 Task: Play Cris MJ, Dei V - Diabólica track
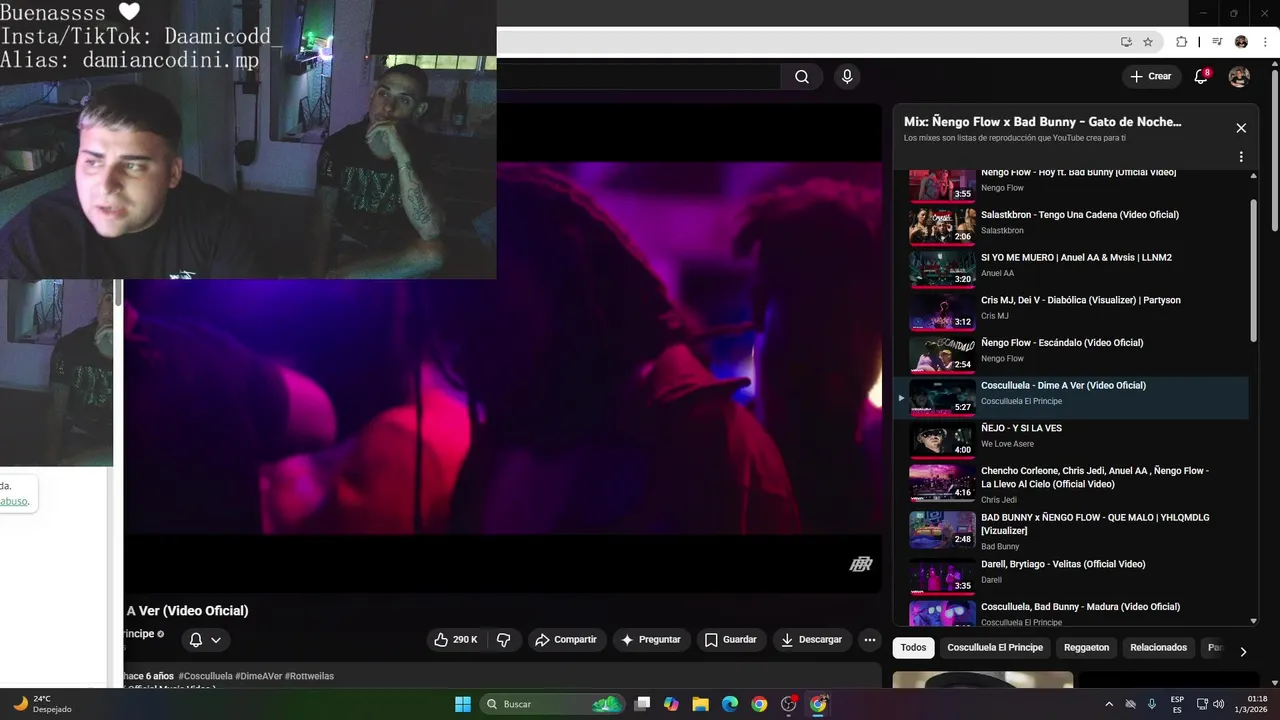[x=1070, y=312]
